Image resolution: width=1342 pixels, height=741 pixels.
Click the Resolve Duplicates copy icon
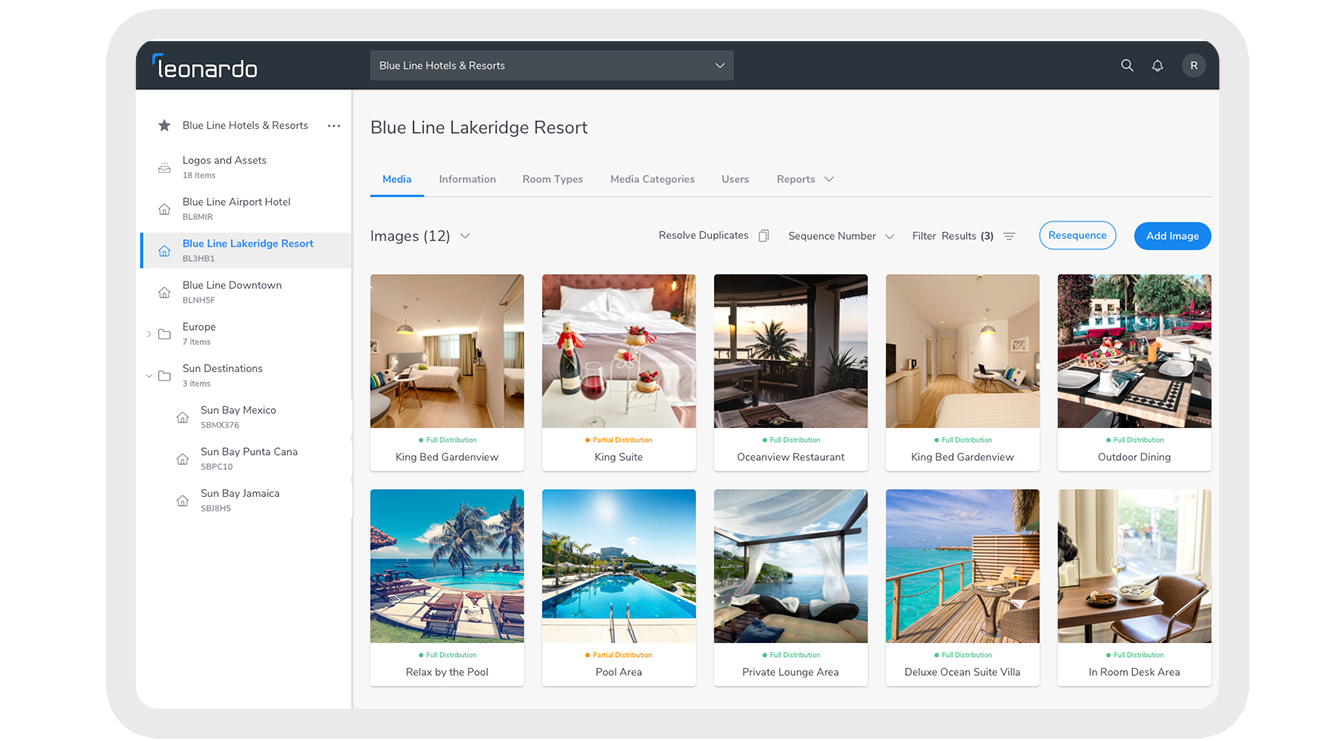tap(764, 236)
